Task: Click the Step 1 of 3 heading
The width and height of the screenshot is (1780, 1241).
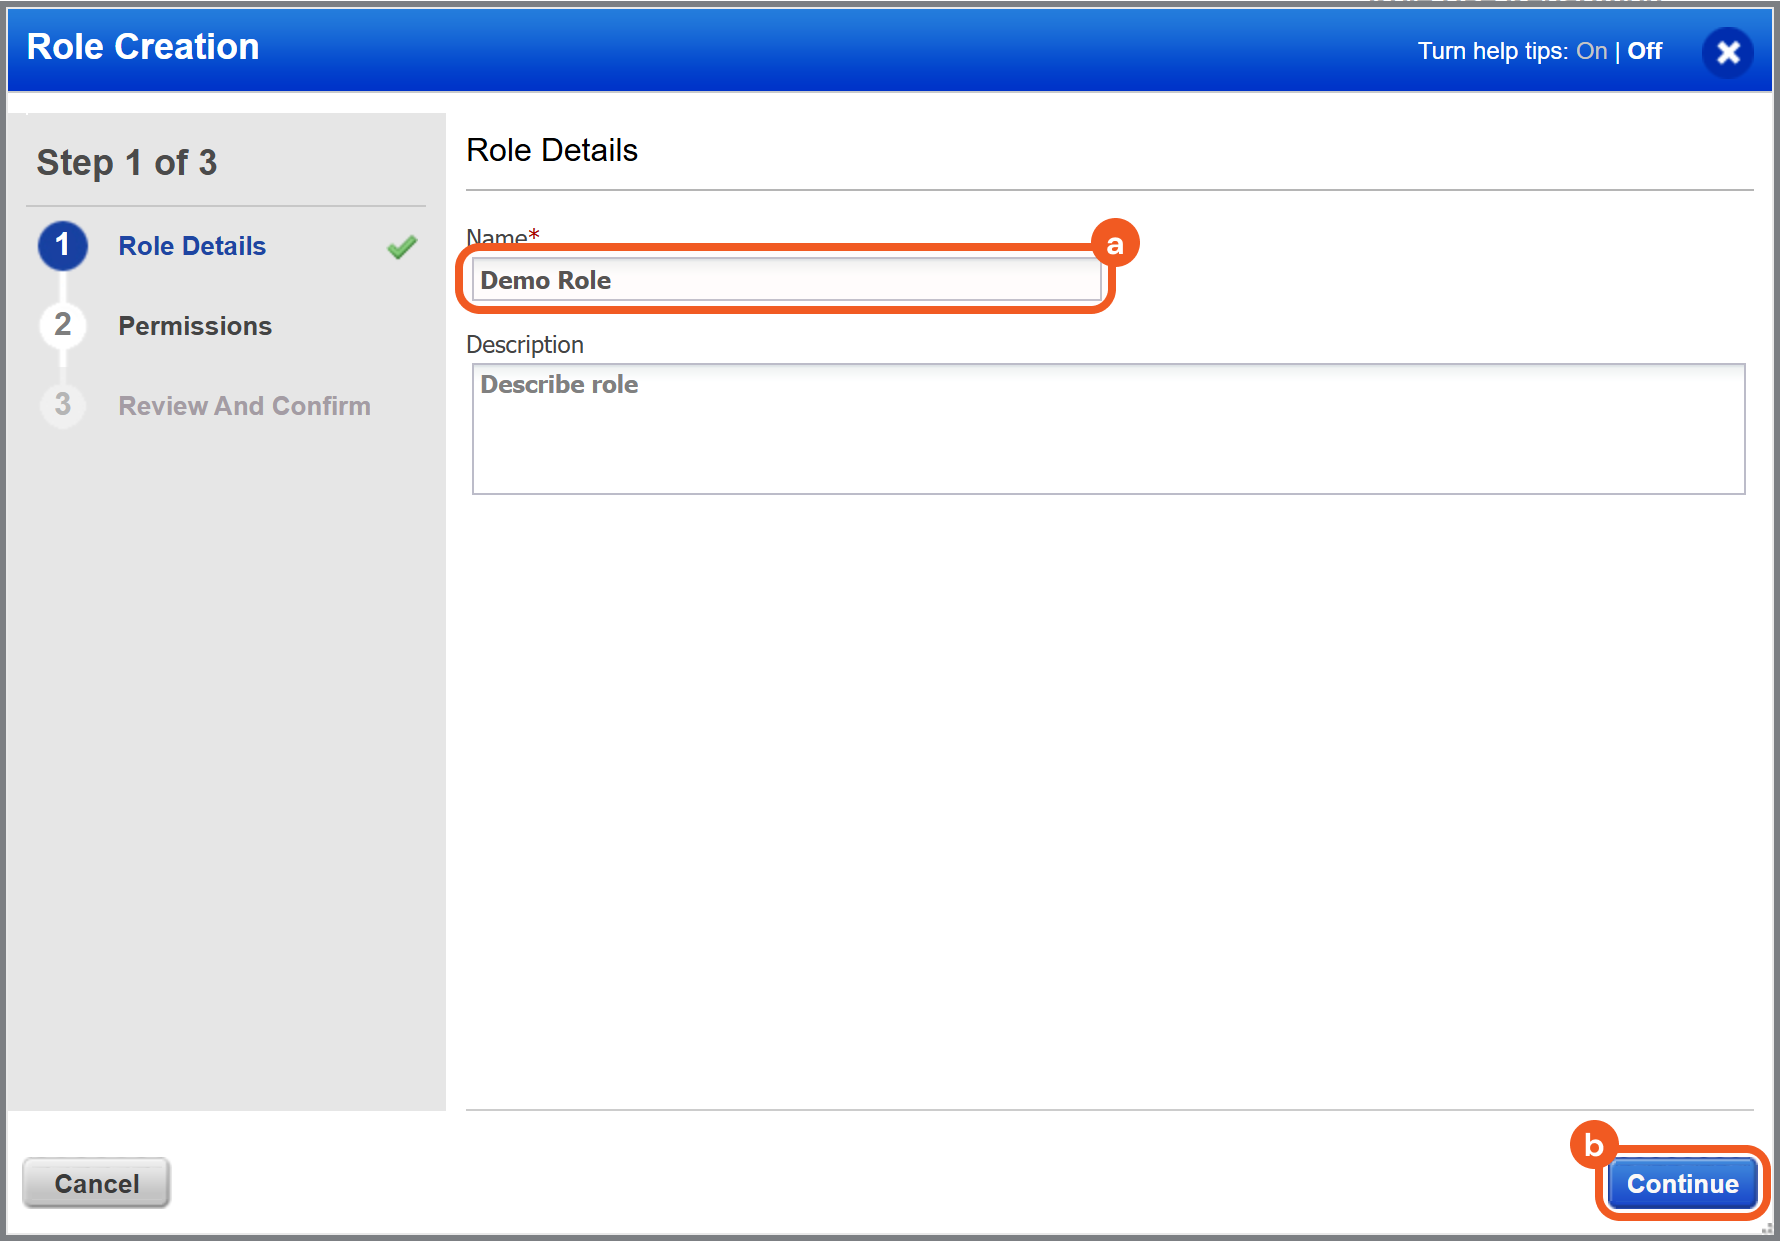Action: [x=127, y=162]
